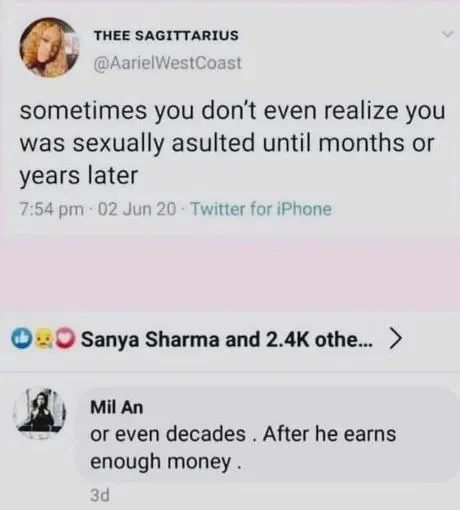Click the 02 Jun 20 date

137,209
